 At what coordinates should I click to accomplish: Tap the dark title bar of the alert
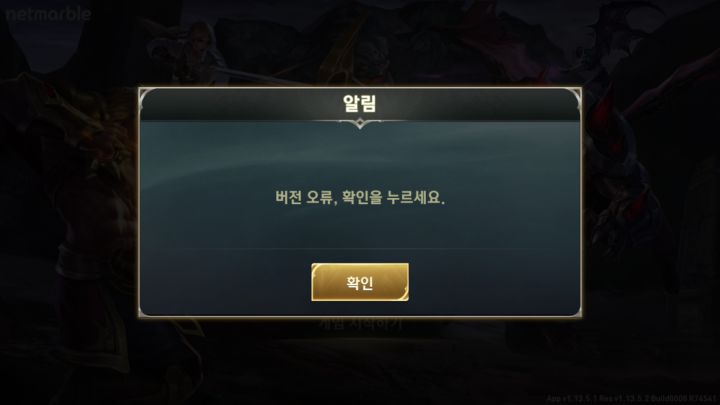360,105
